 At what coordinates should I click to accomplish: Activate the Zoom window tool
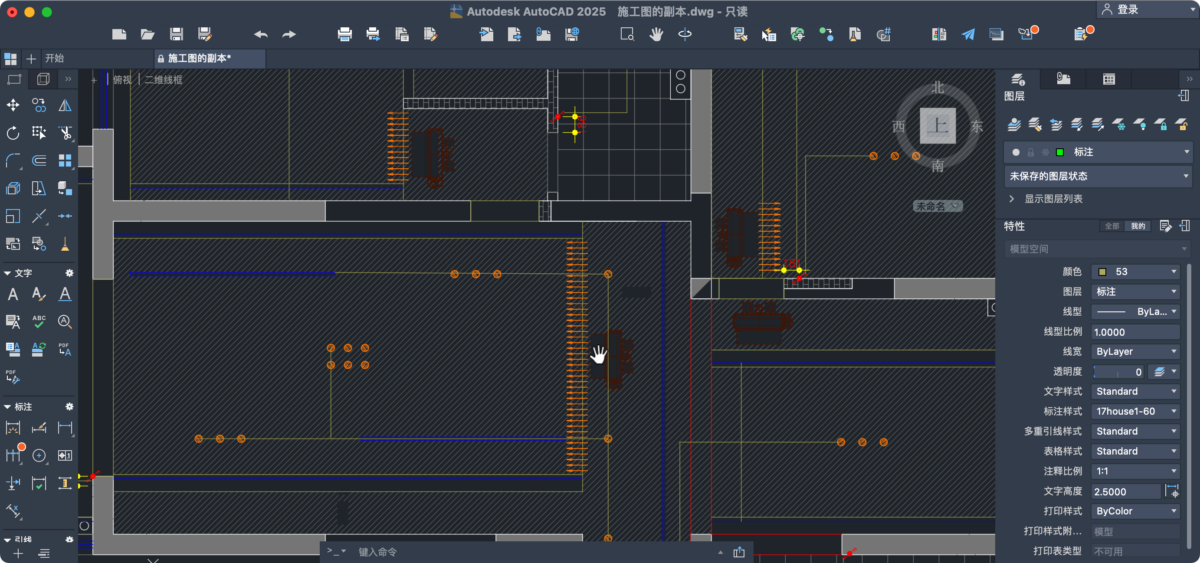(x=627, y=34)
